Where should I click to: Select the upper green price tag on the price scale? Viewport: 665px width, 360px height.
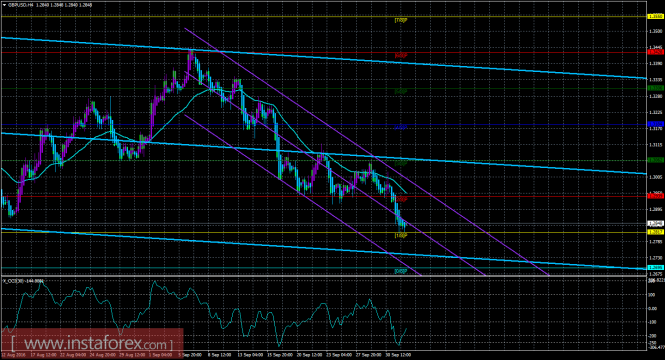[656, 88]
